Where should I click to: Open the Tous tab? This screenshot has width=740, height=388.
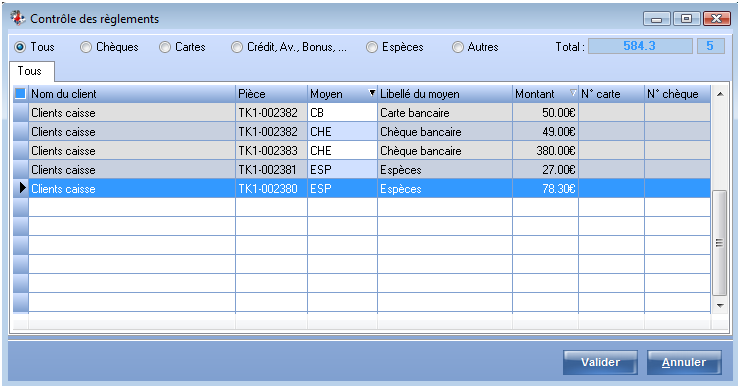(x=31, y=71)
